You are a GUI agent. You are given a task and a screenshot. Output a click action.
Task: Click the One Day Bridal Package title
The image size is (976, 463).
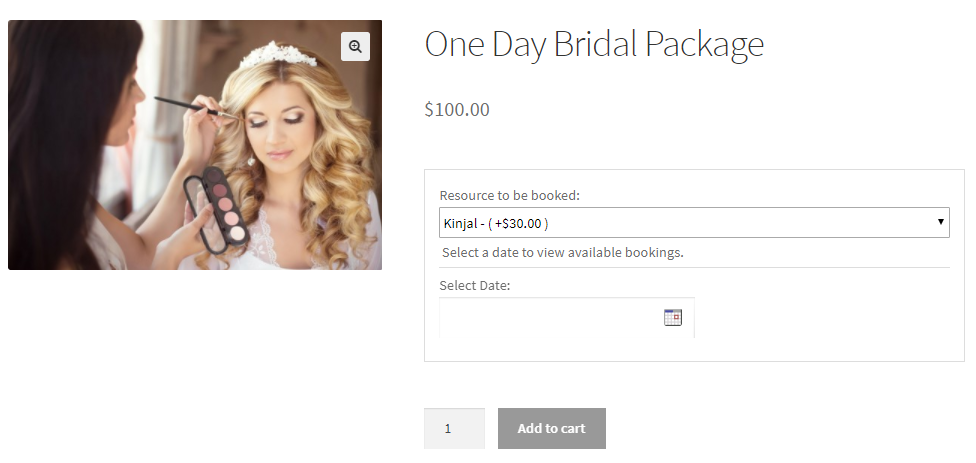point(594,44)
